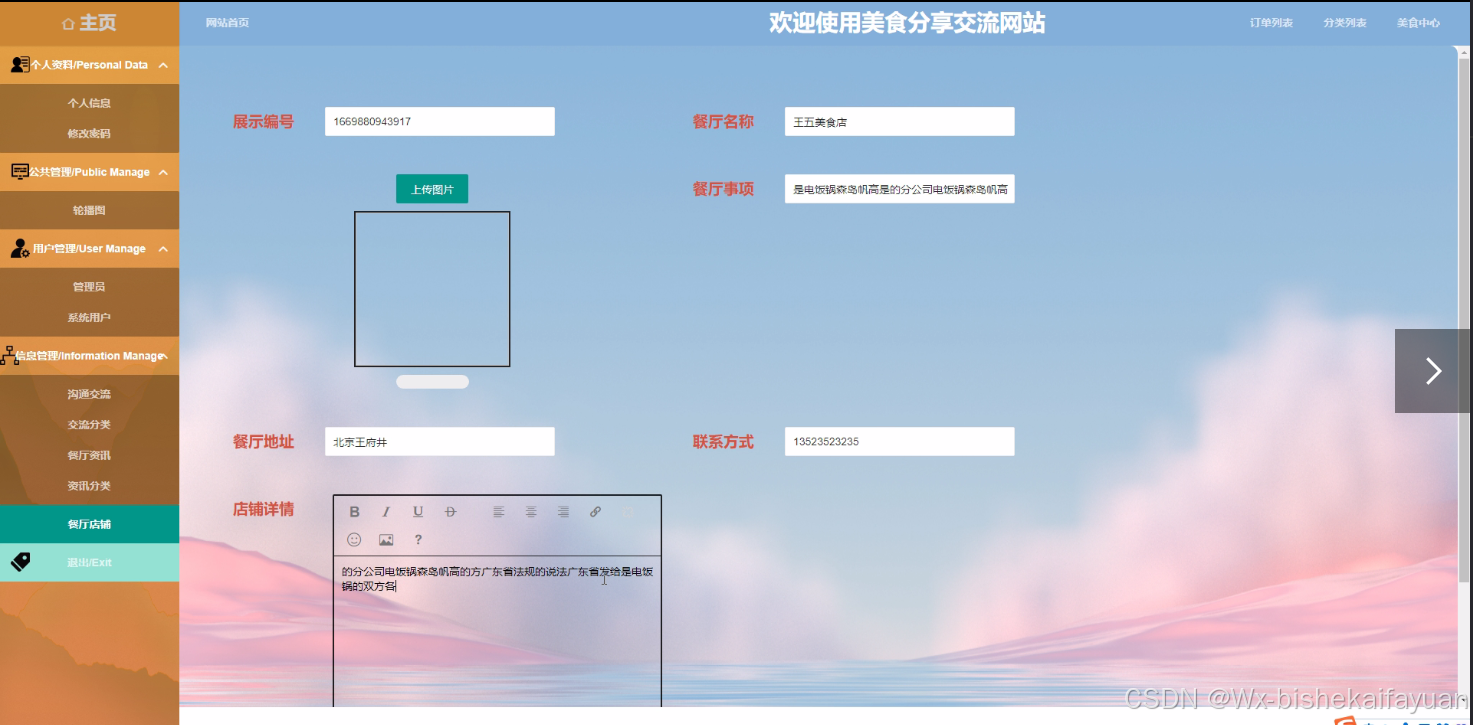Insert an image in editor
The width and height of the screenshot is (1473, 725).
pyautogui.click(x=386, y=540)
